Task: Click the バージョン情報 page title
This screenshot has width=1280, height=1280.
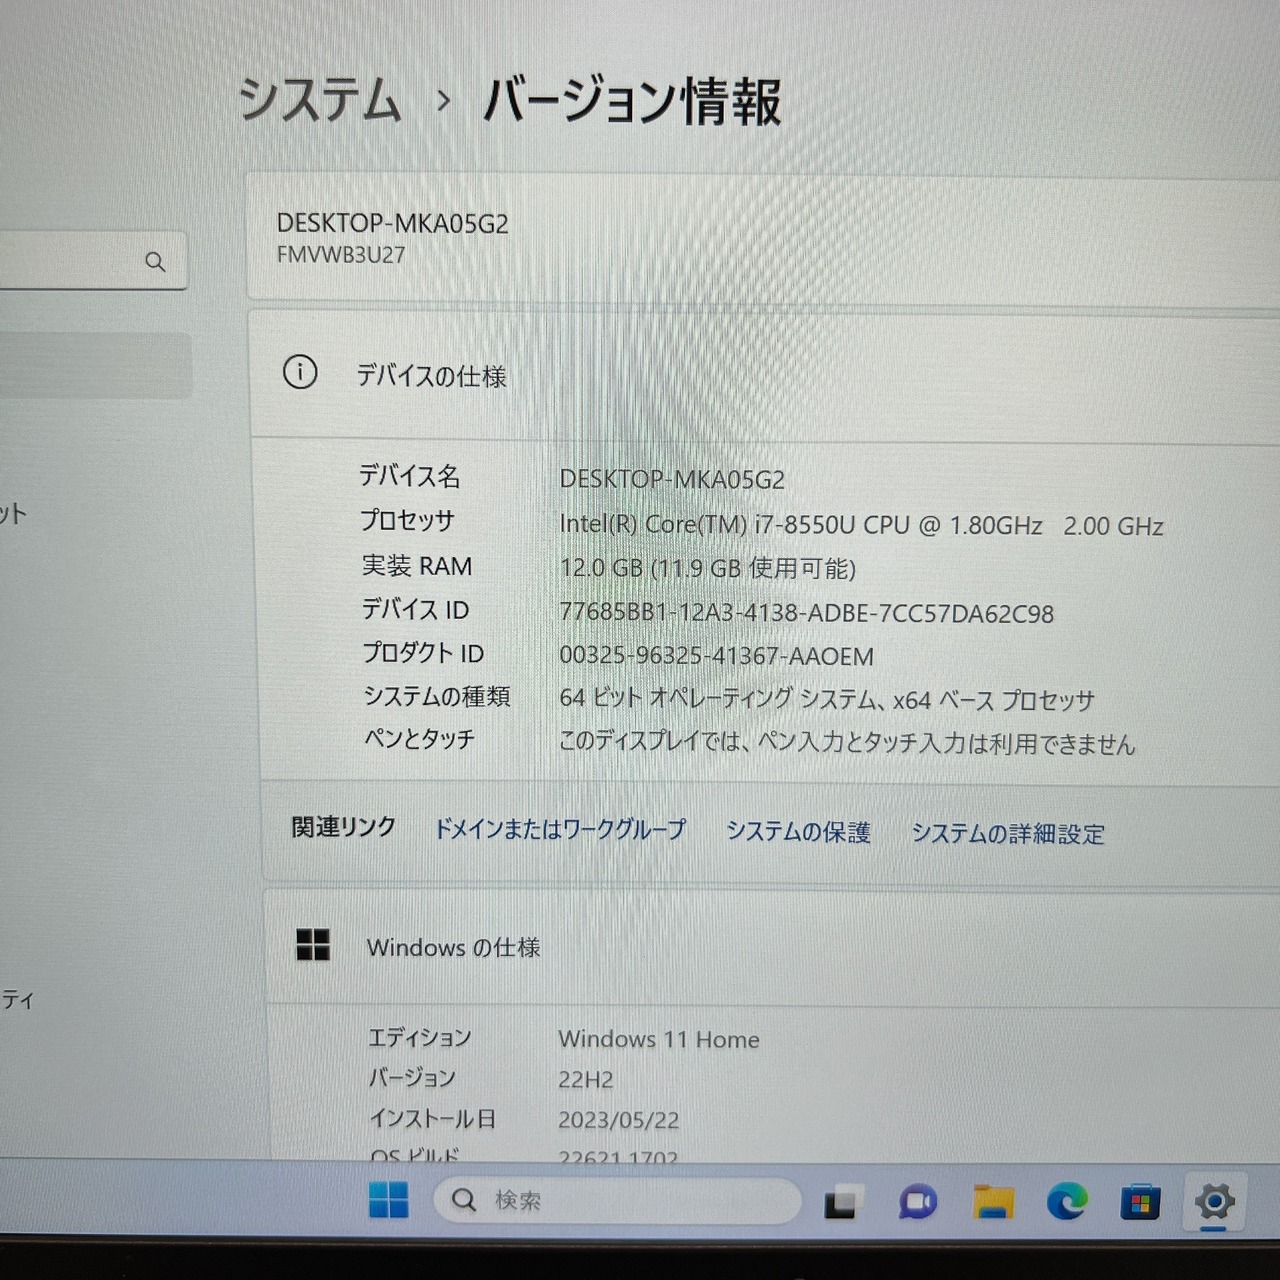Action: (x=632, y=102)
